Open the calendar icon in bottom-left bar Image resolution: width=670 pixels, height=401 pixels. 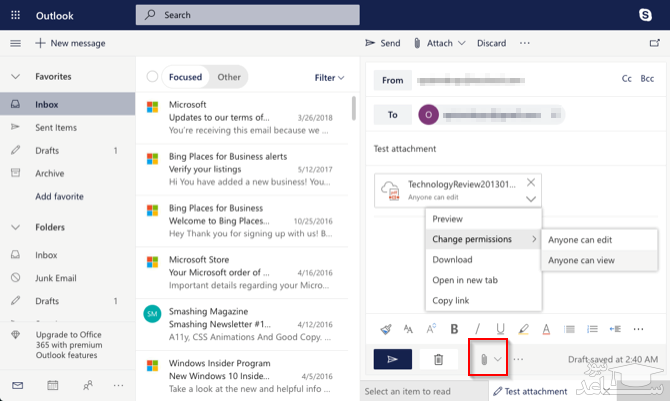52,385
